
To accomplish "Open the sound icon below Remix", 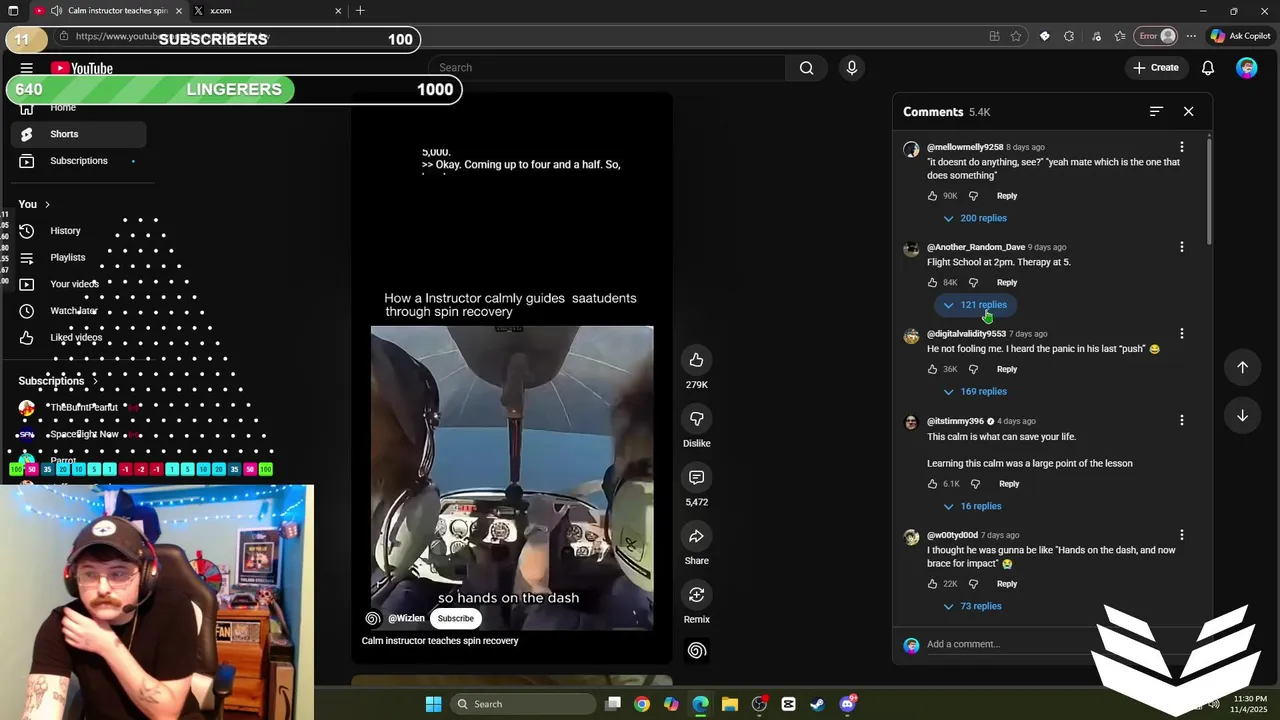I will tap(697, 651).
